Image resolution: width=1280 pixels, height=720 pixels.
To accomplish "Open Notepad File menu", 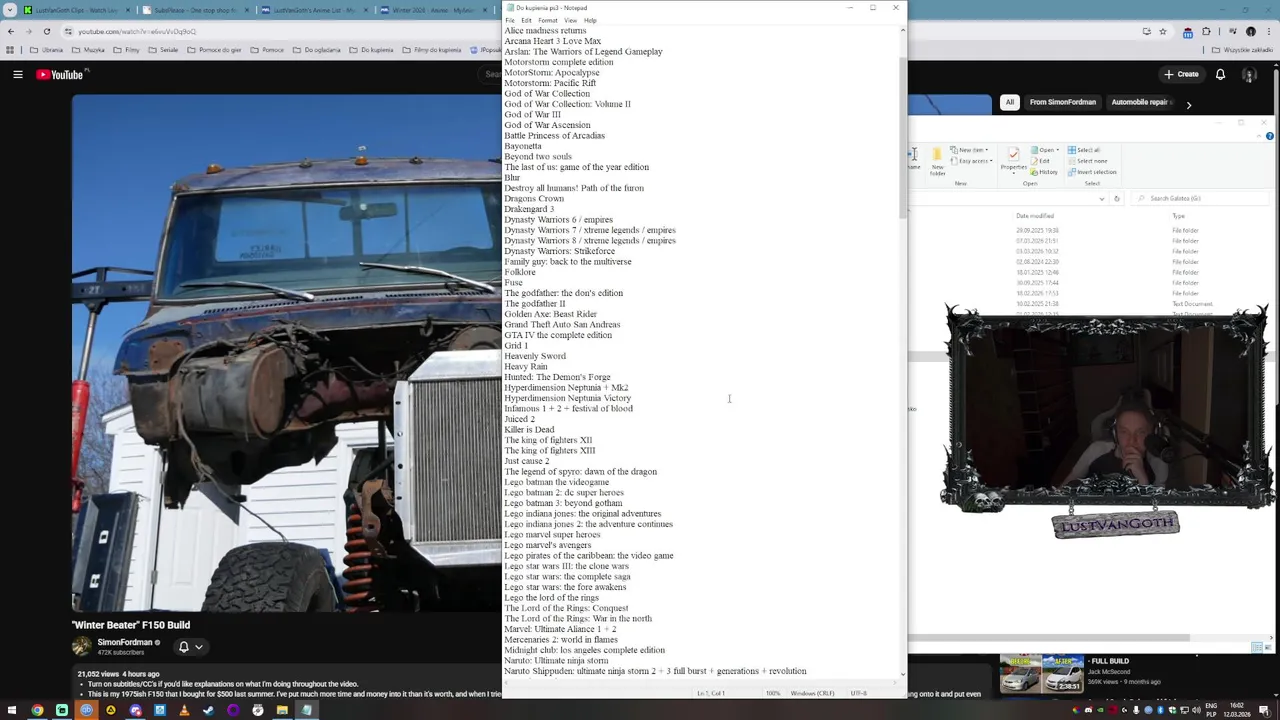I will point(510,20).
